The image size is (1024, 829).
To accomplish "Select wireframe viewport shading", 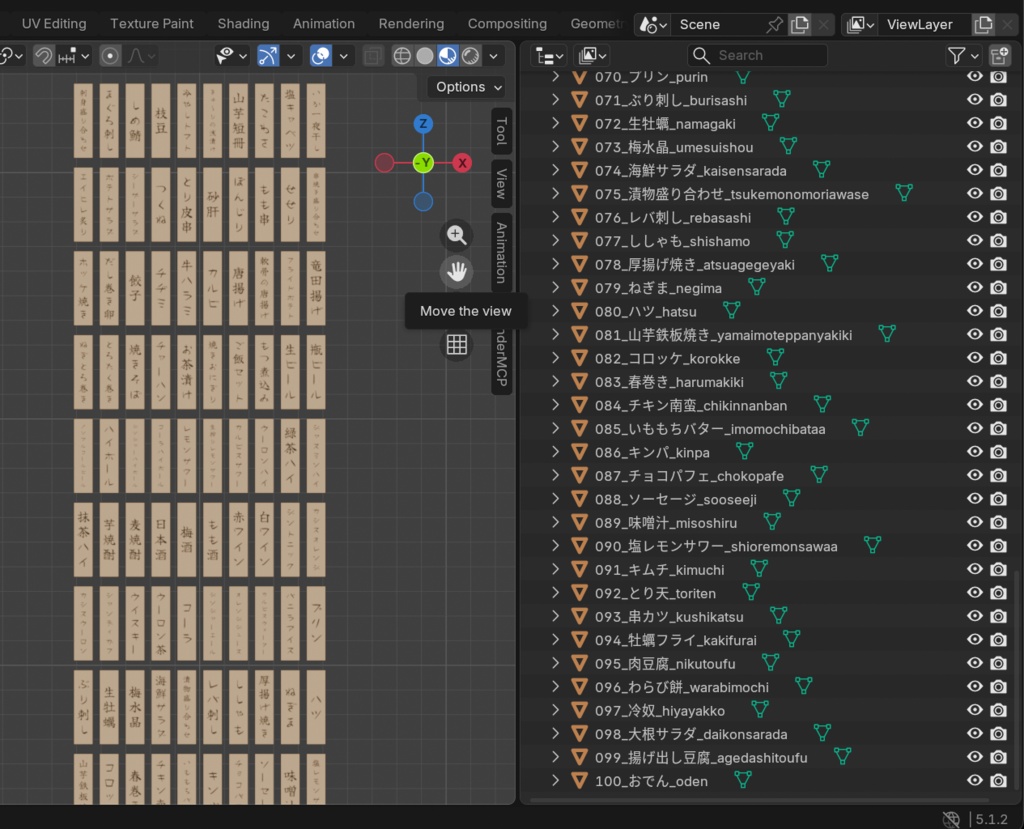I will click(402, 56).
